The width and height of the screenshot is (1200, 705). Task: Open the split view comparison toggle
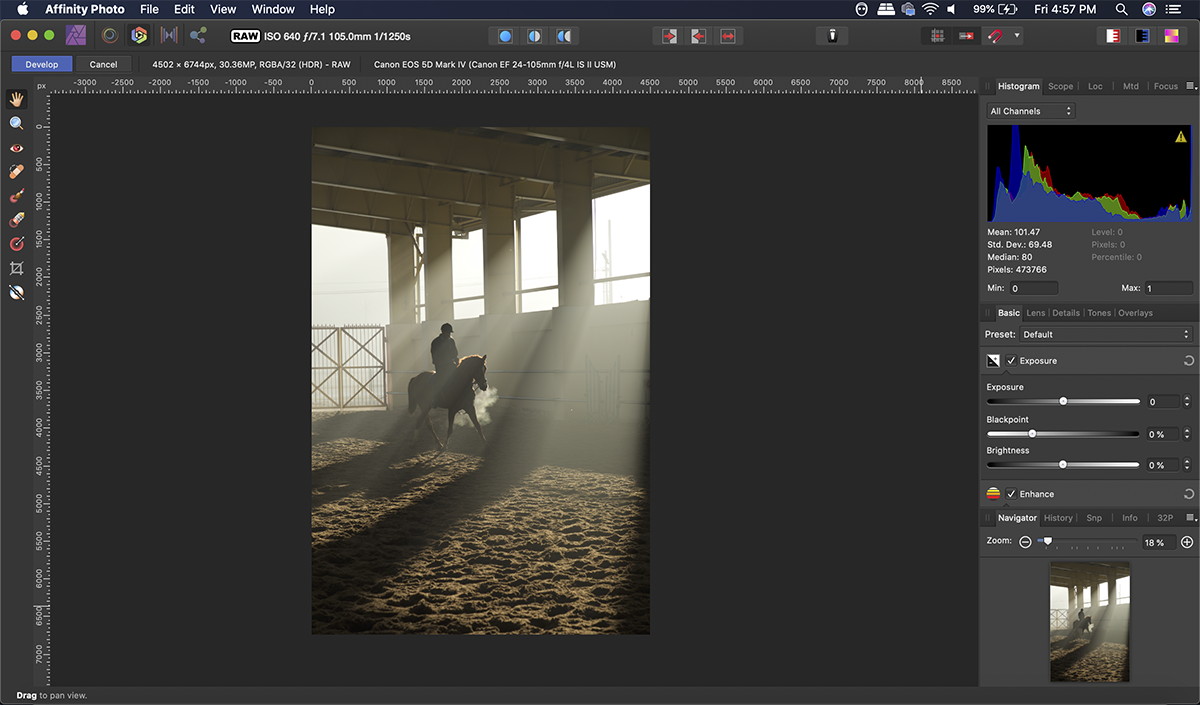point(534,35)
